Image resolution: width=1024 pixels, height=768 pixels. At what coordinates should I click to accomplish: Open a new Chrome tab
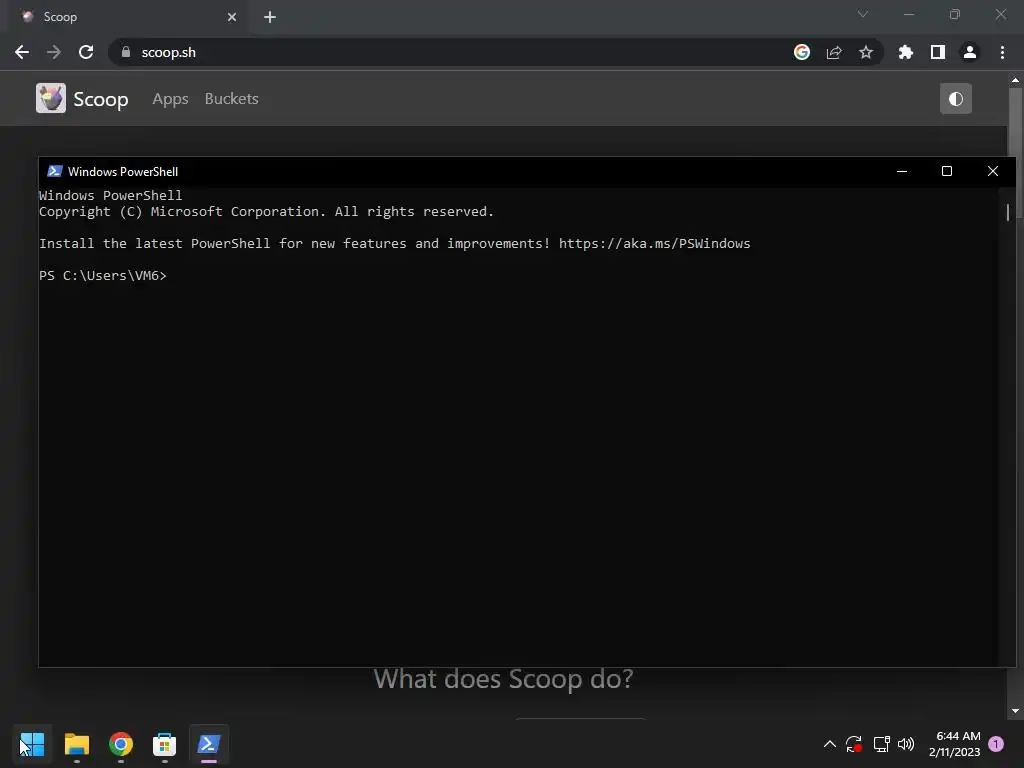[270, 17]
